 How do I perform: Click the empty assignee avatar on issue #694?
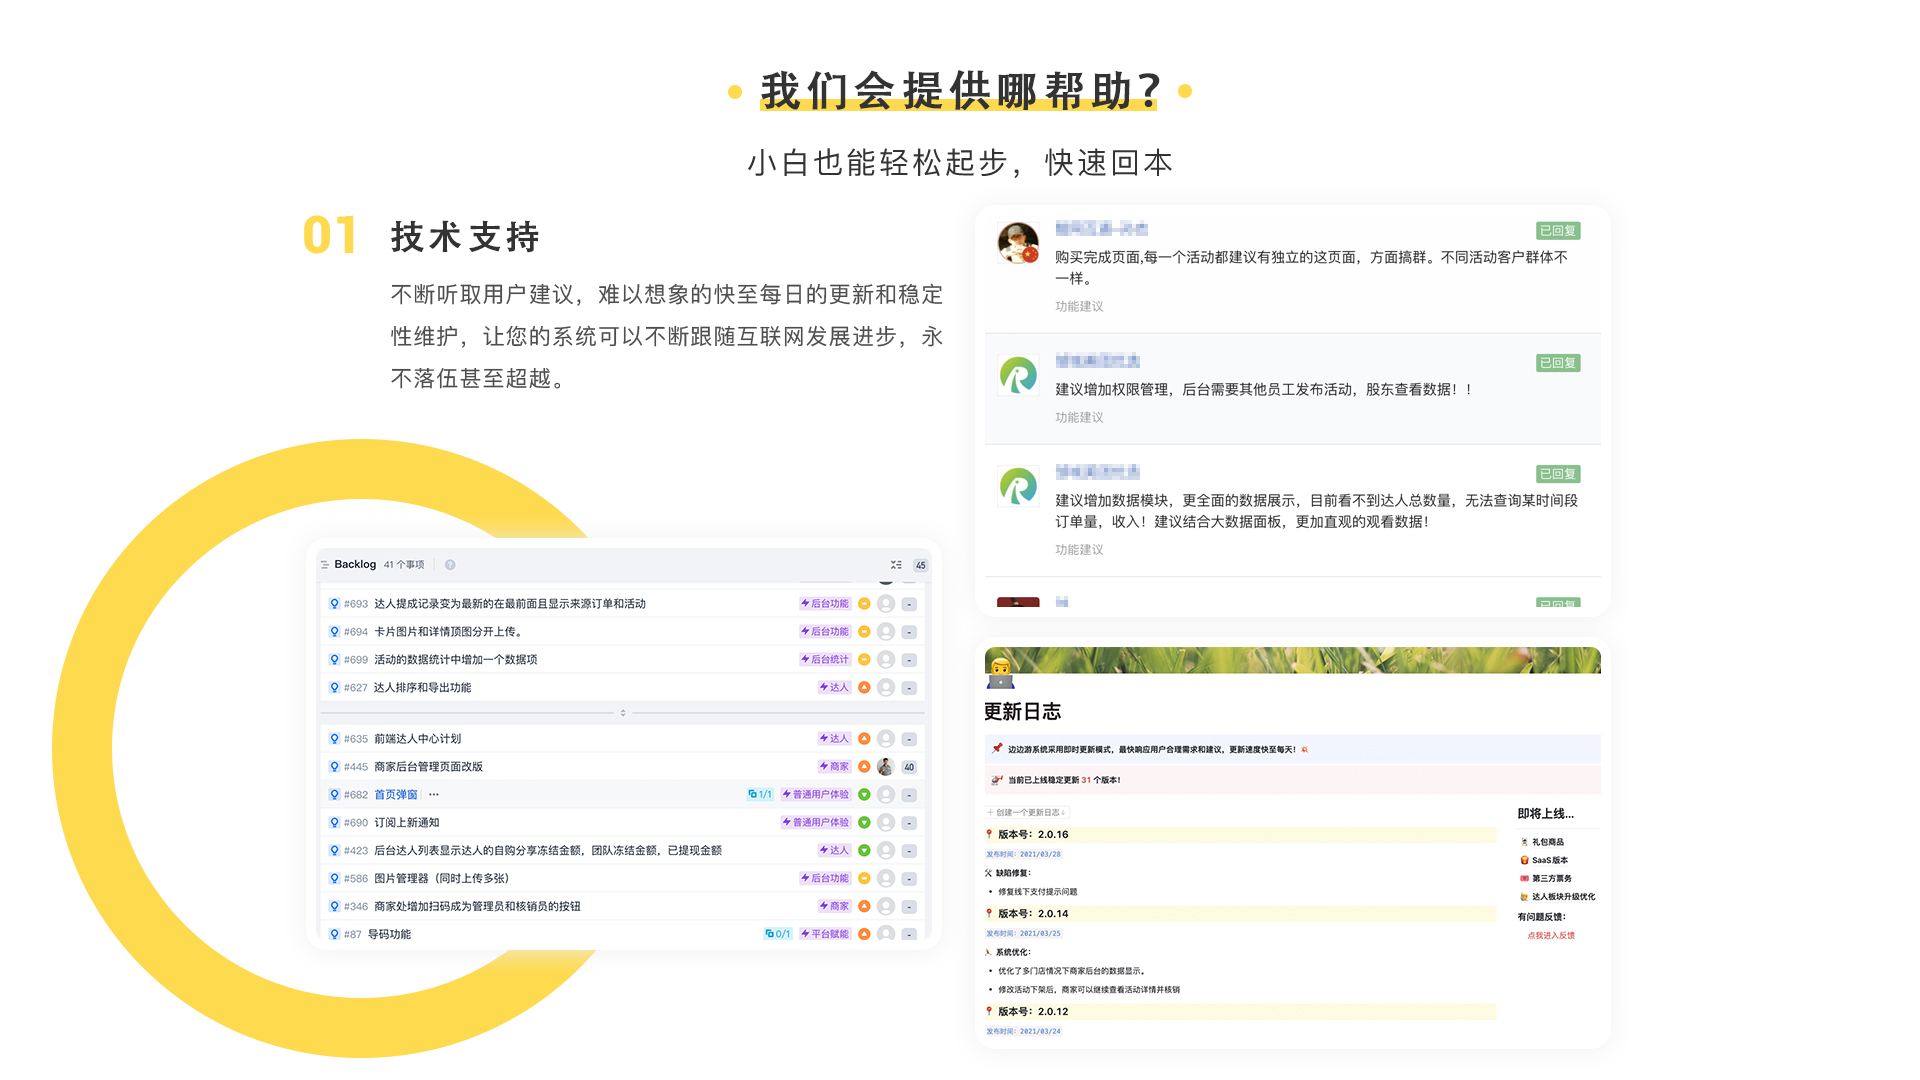886,632
